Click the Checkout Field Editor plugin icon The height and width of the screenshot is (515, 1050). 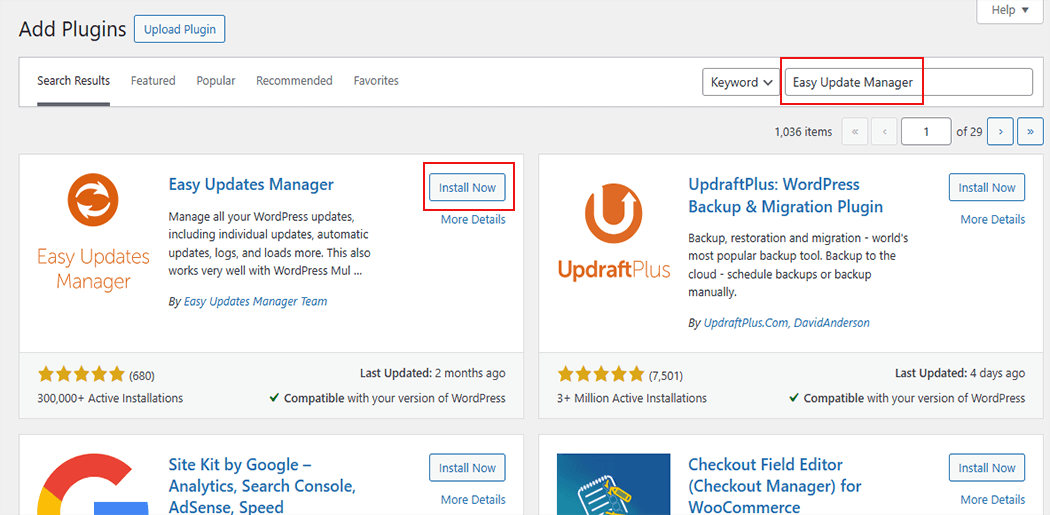point(613,485)
